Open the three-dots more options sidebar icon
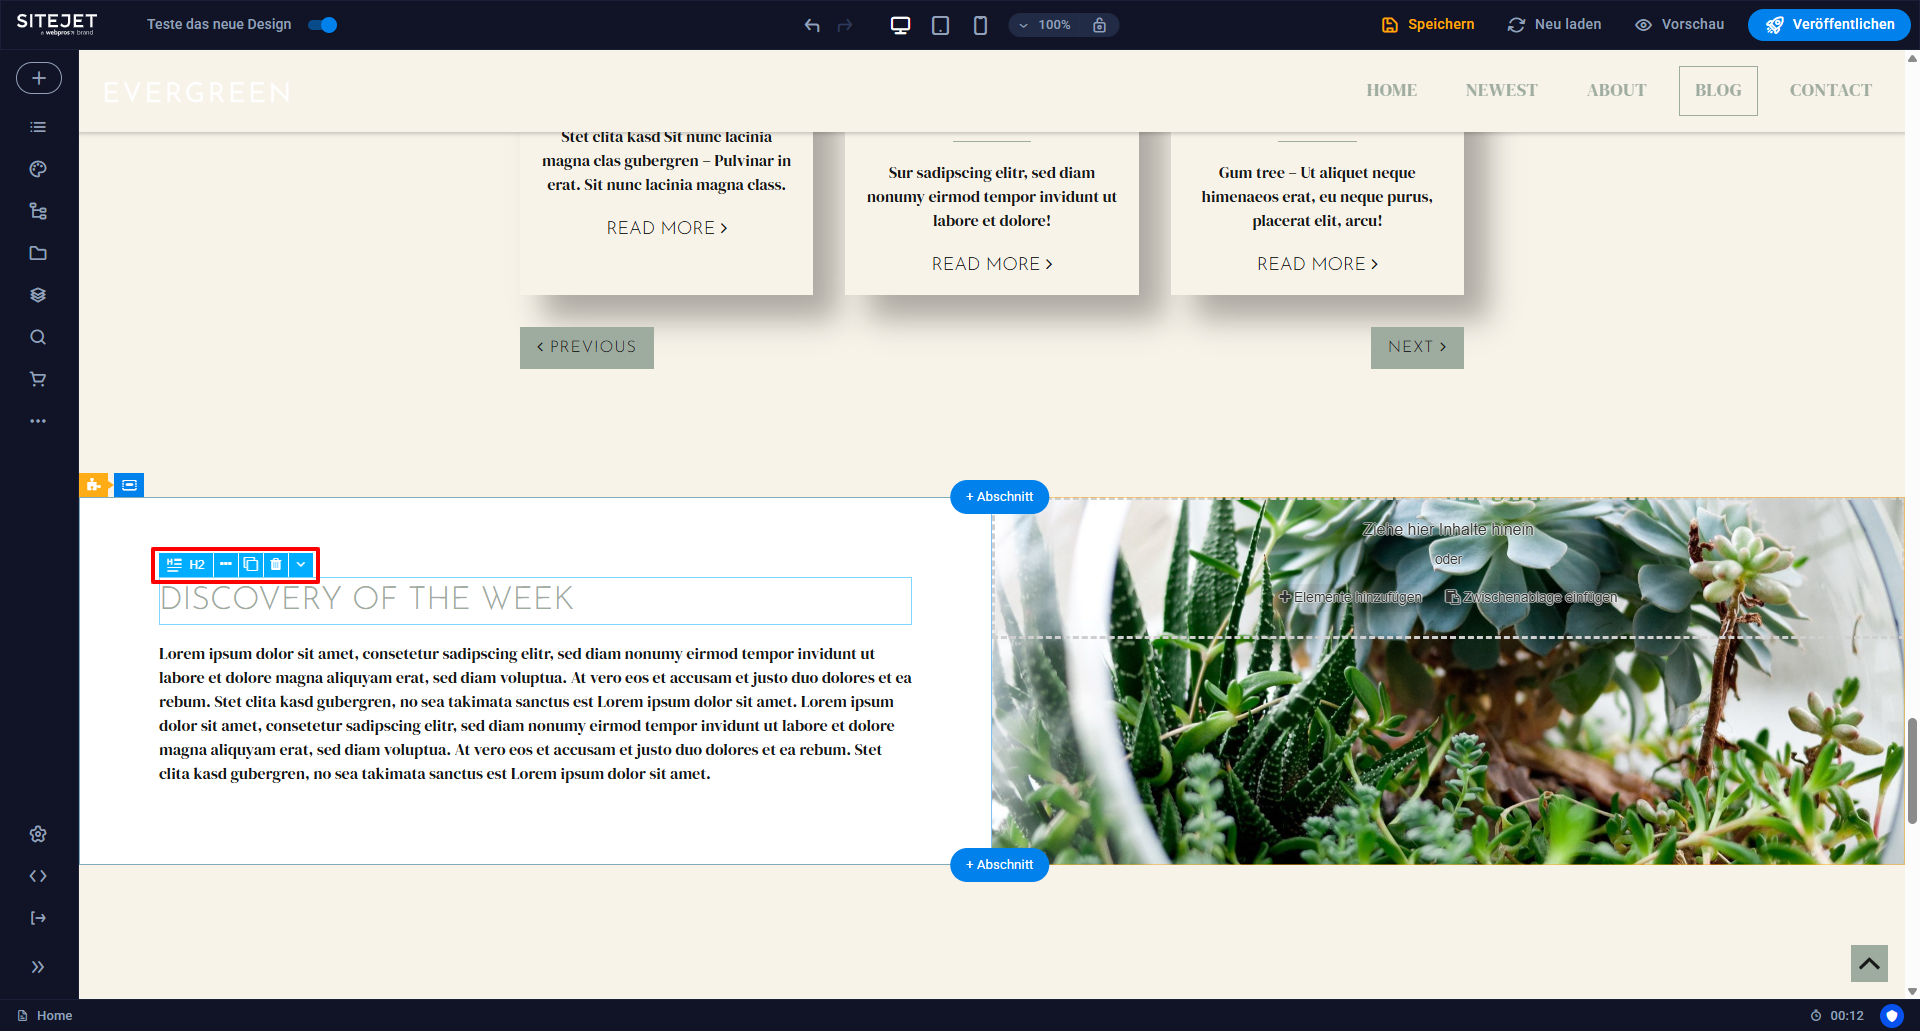 [38, 421]
